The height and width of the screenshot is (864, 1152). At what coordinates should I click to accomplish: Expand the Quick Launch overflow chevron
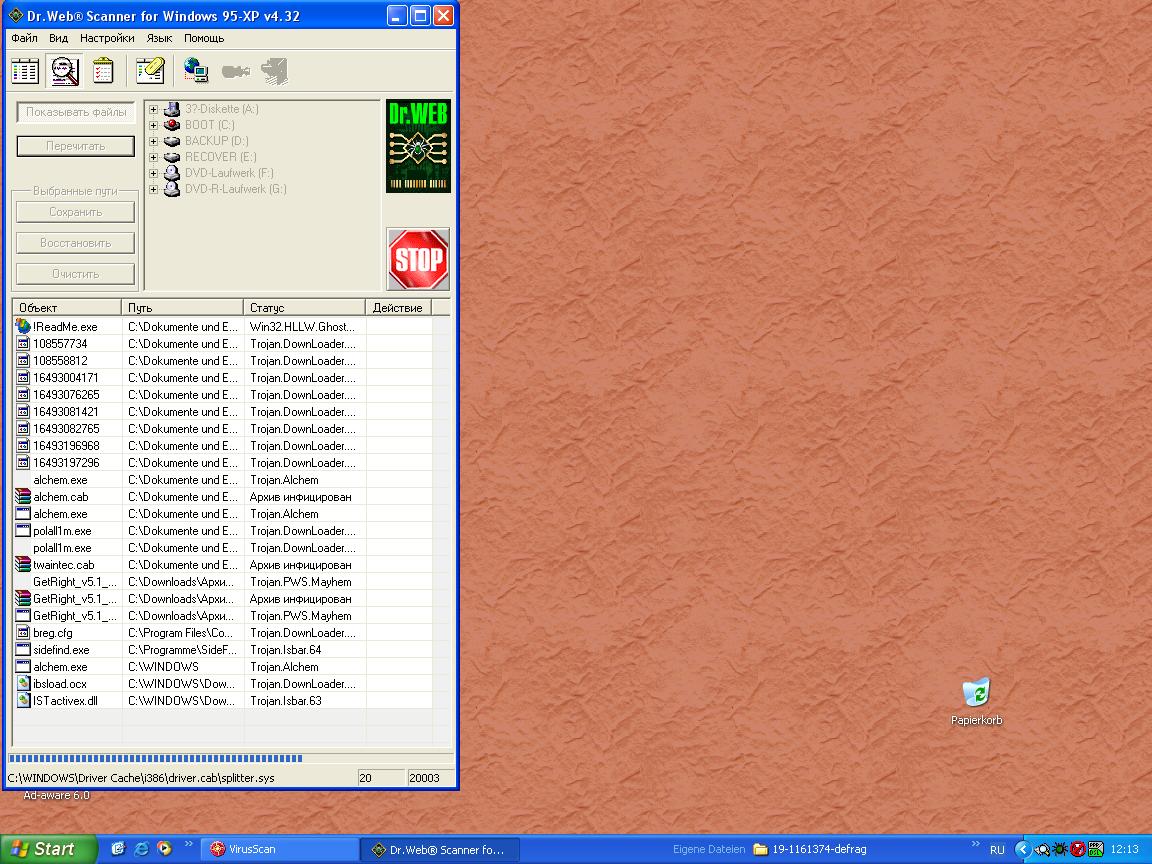(x=188, y=843)
